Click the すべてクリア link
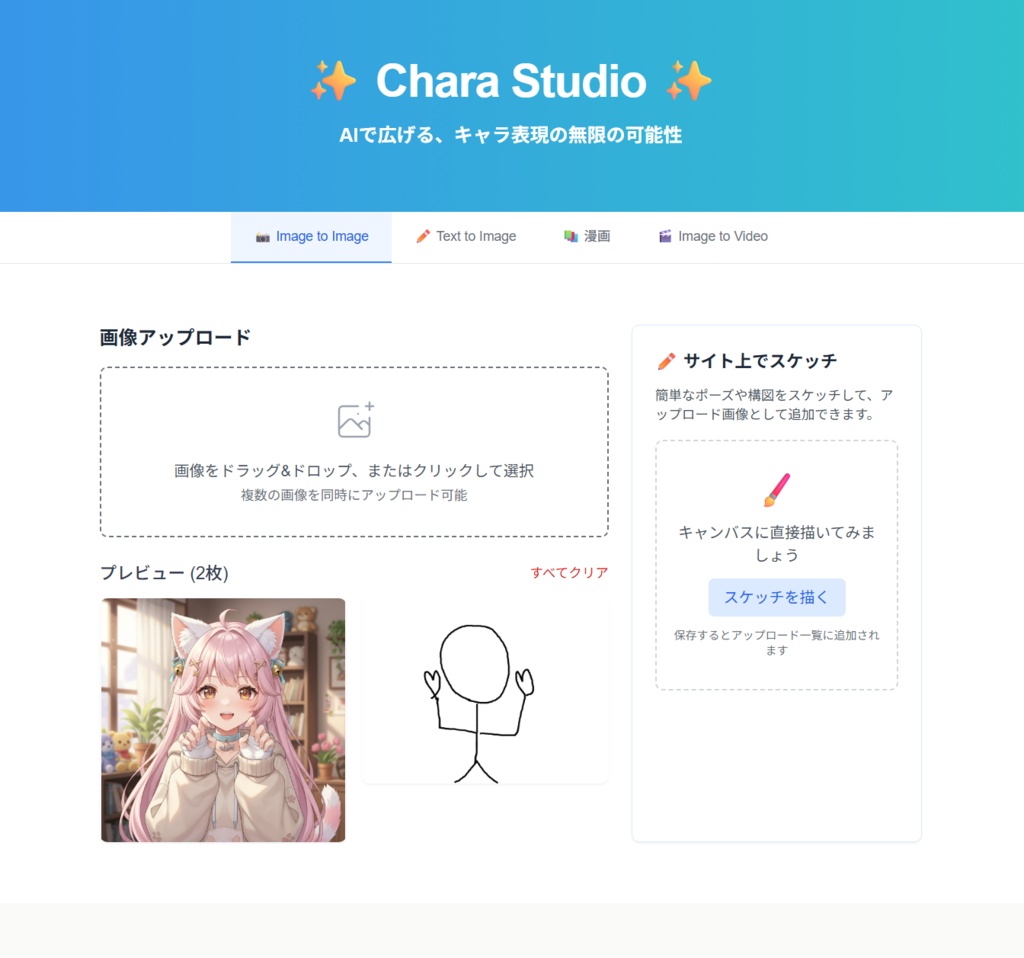This screenshot has width=1024, height=958. 569,573
